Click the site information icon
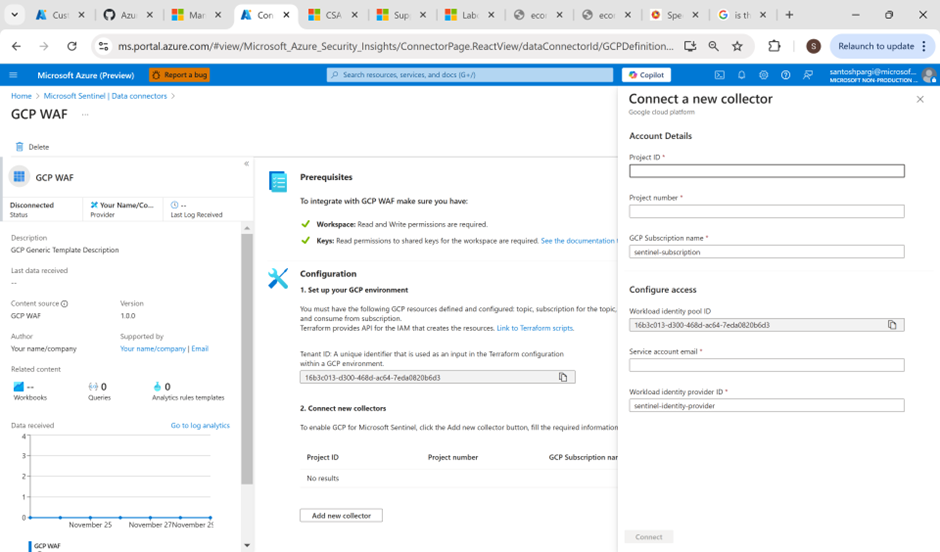Image resolution: width=940 pixels, height=552 pixels. 103,46
